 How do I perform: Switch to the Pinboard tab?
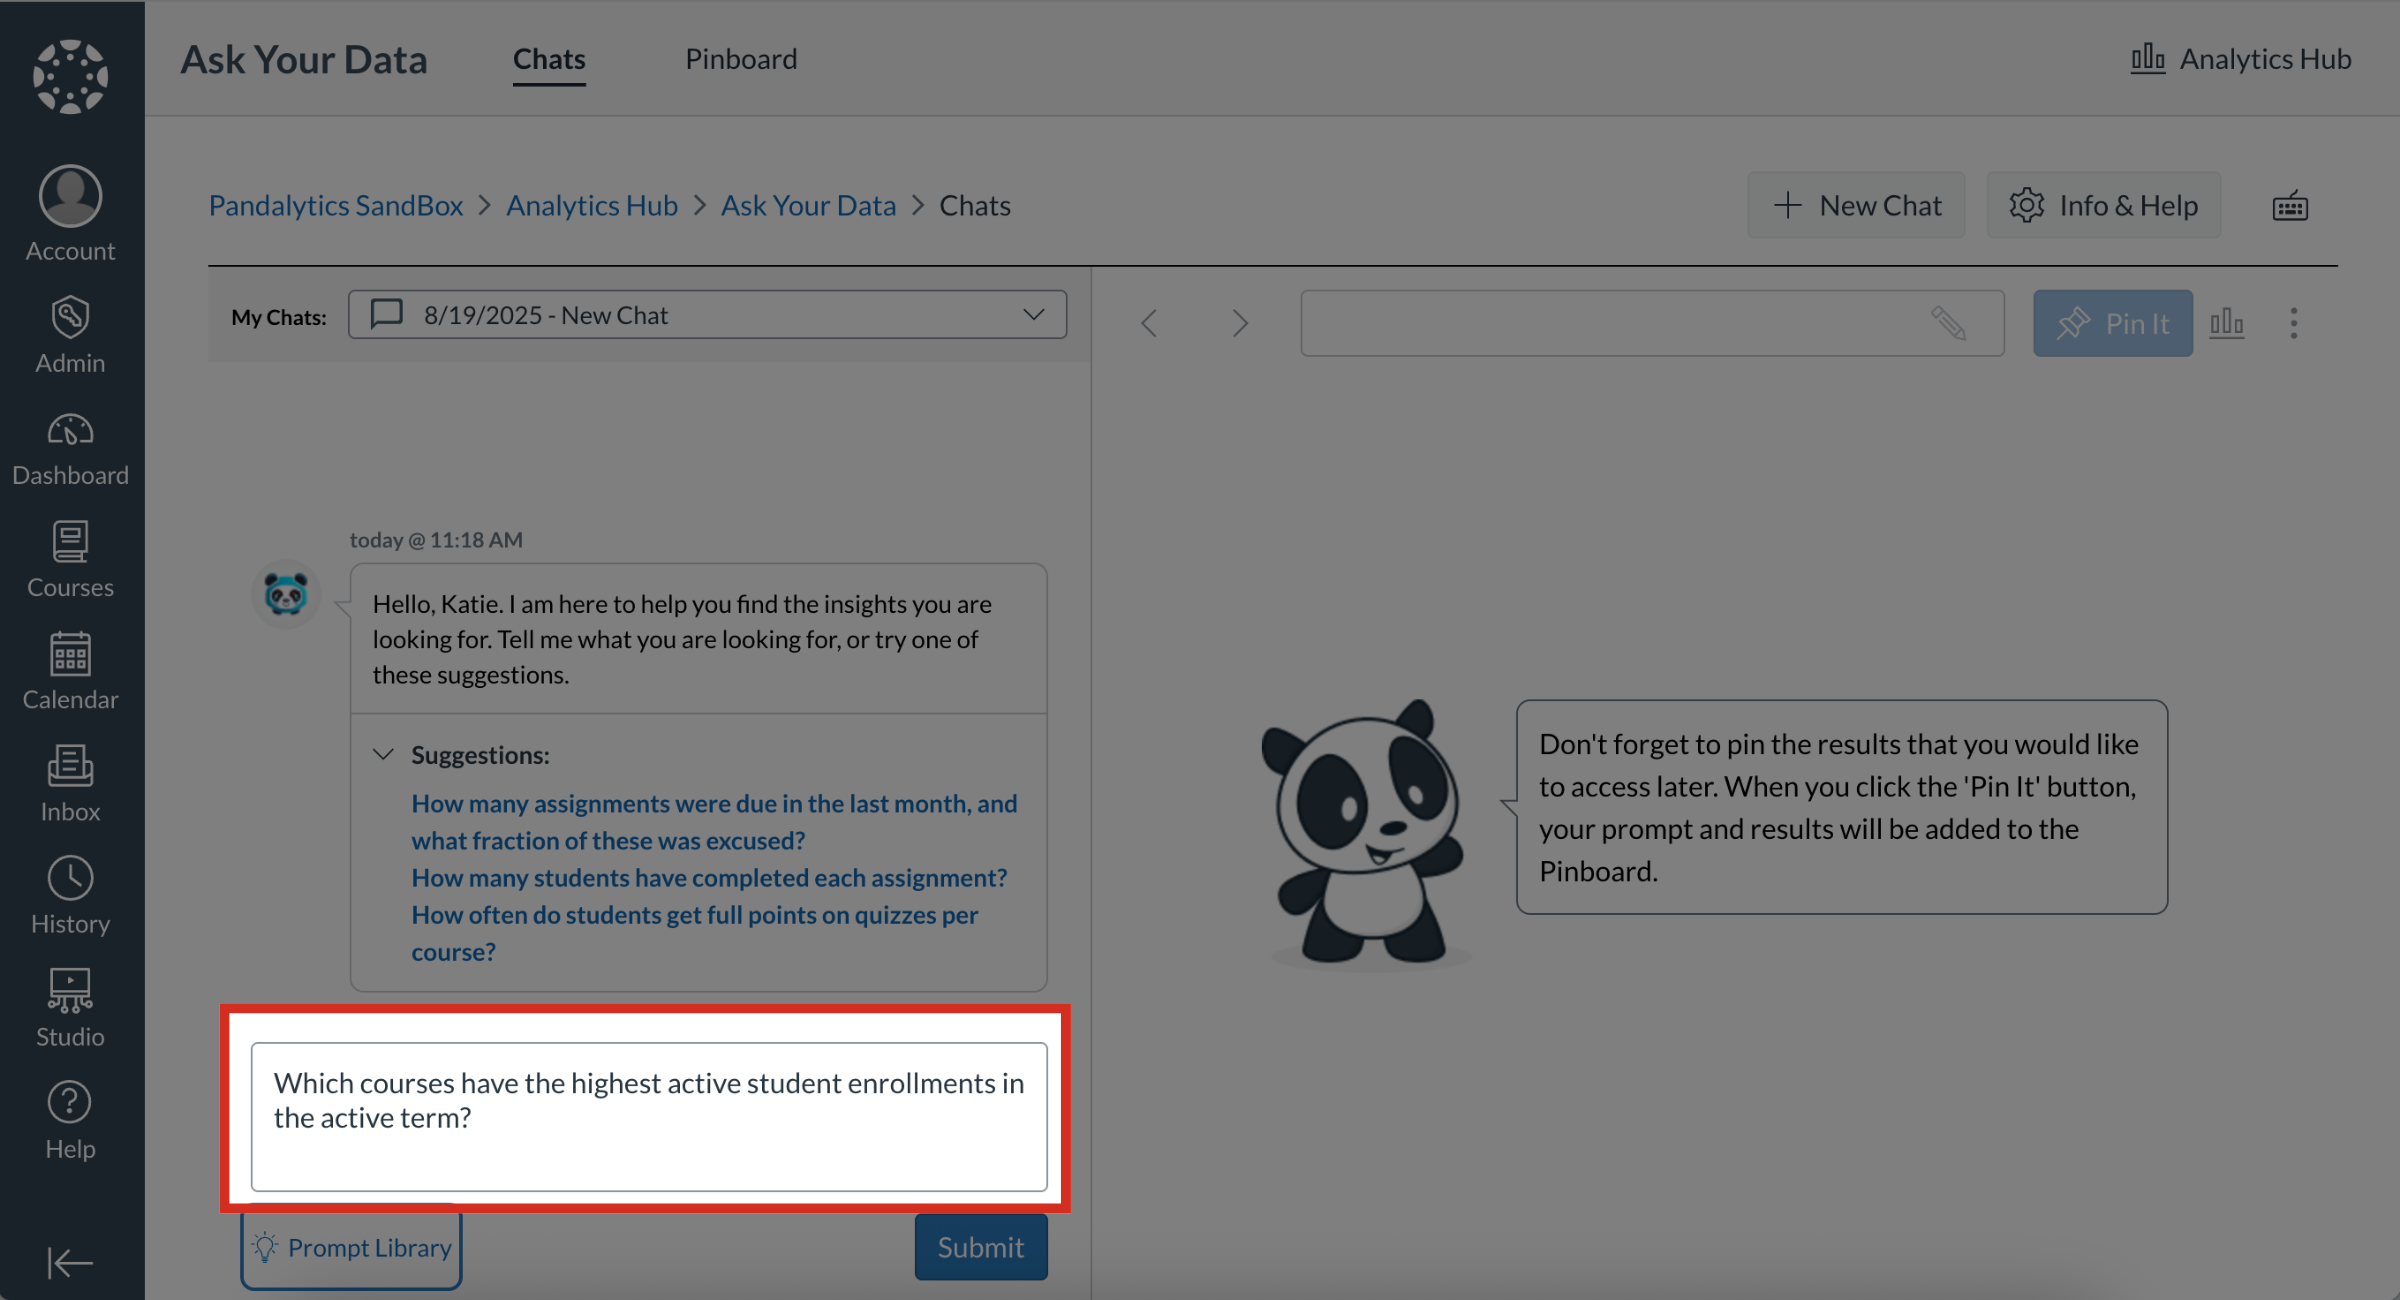741,59
